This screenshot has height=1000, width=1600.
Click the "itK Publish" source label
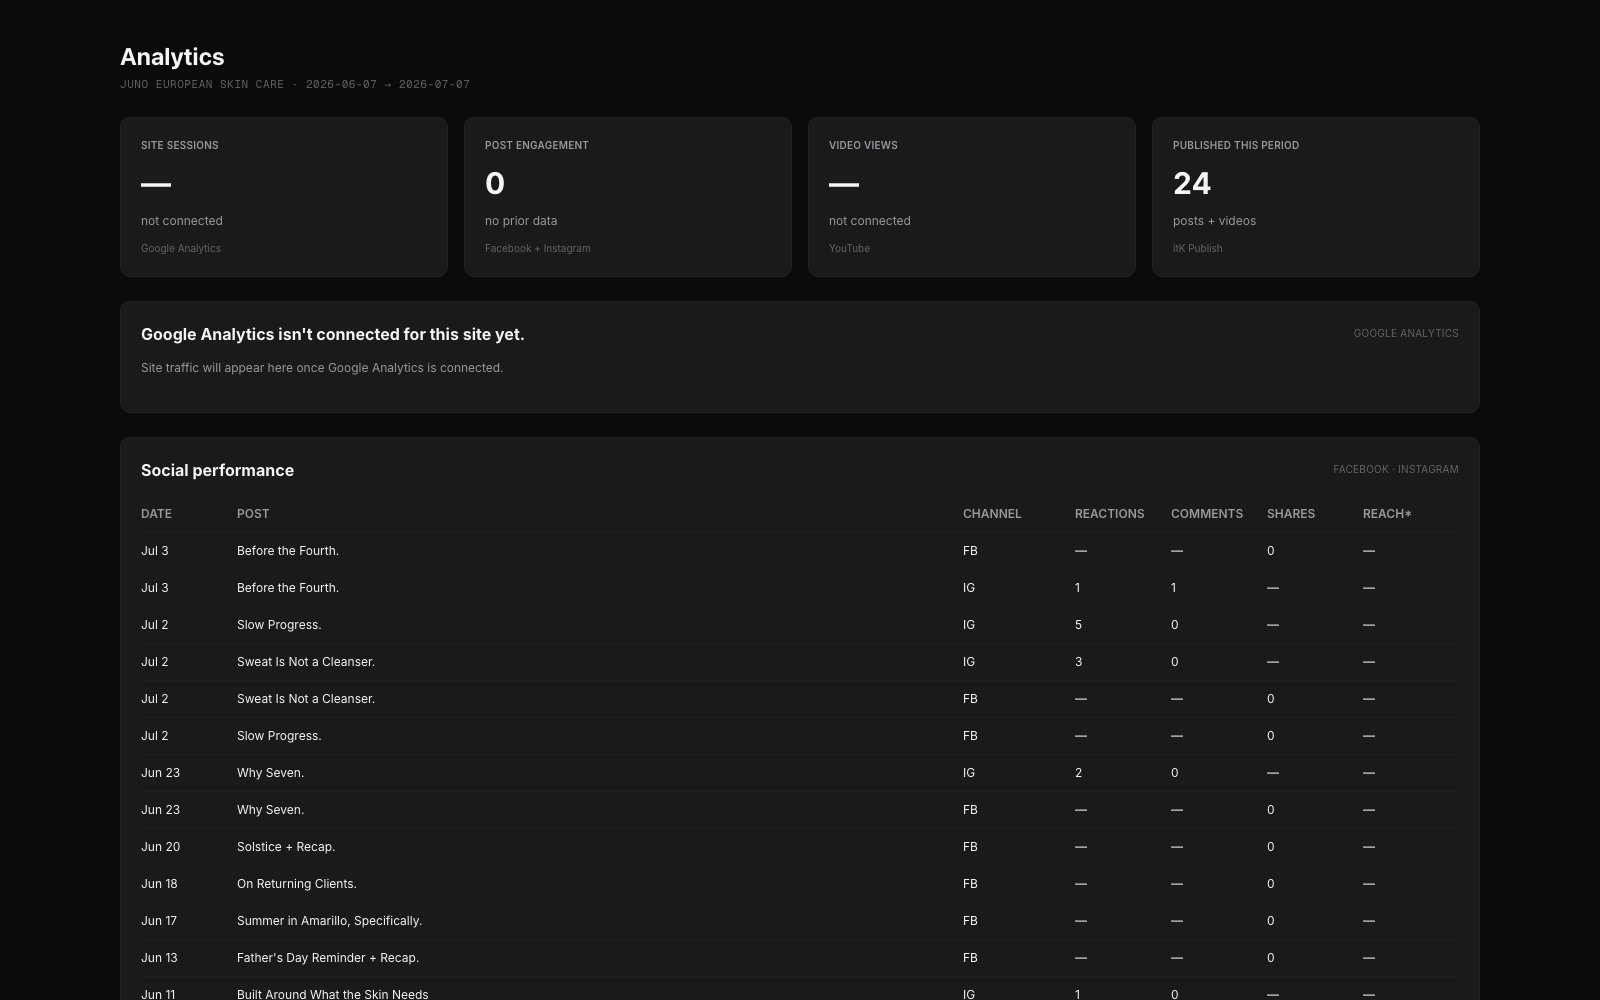pos(1198,248)
